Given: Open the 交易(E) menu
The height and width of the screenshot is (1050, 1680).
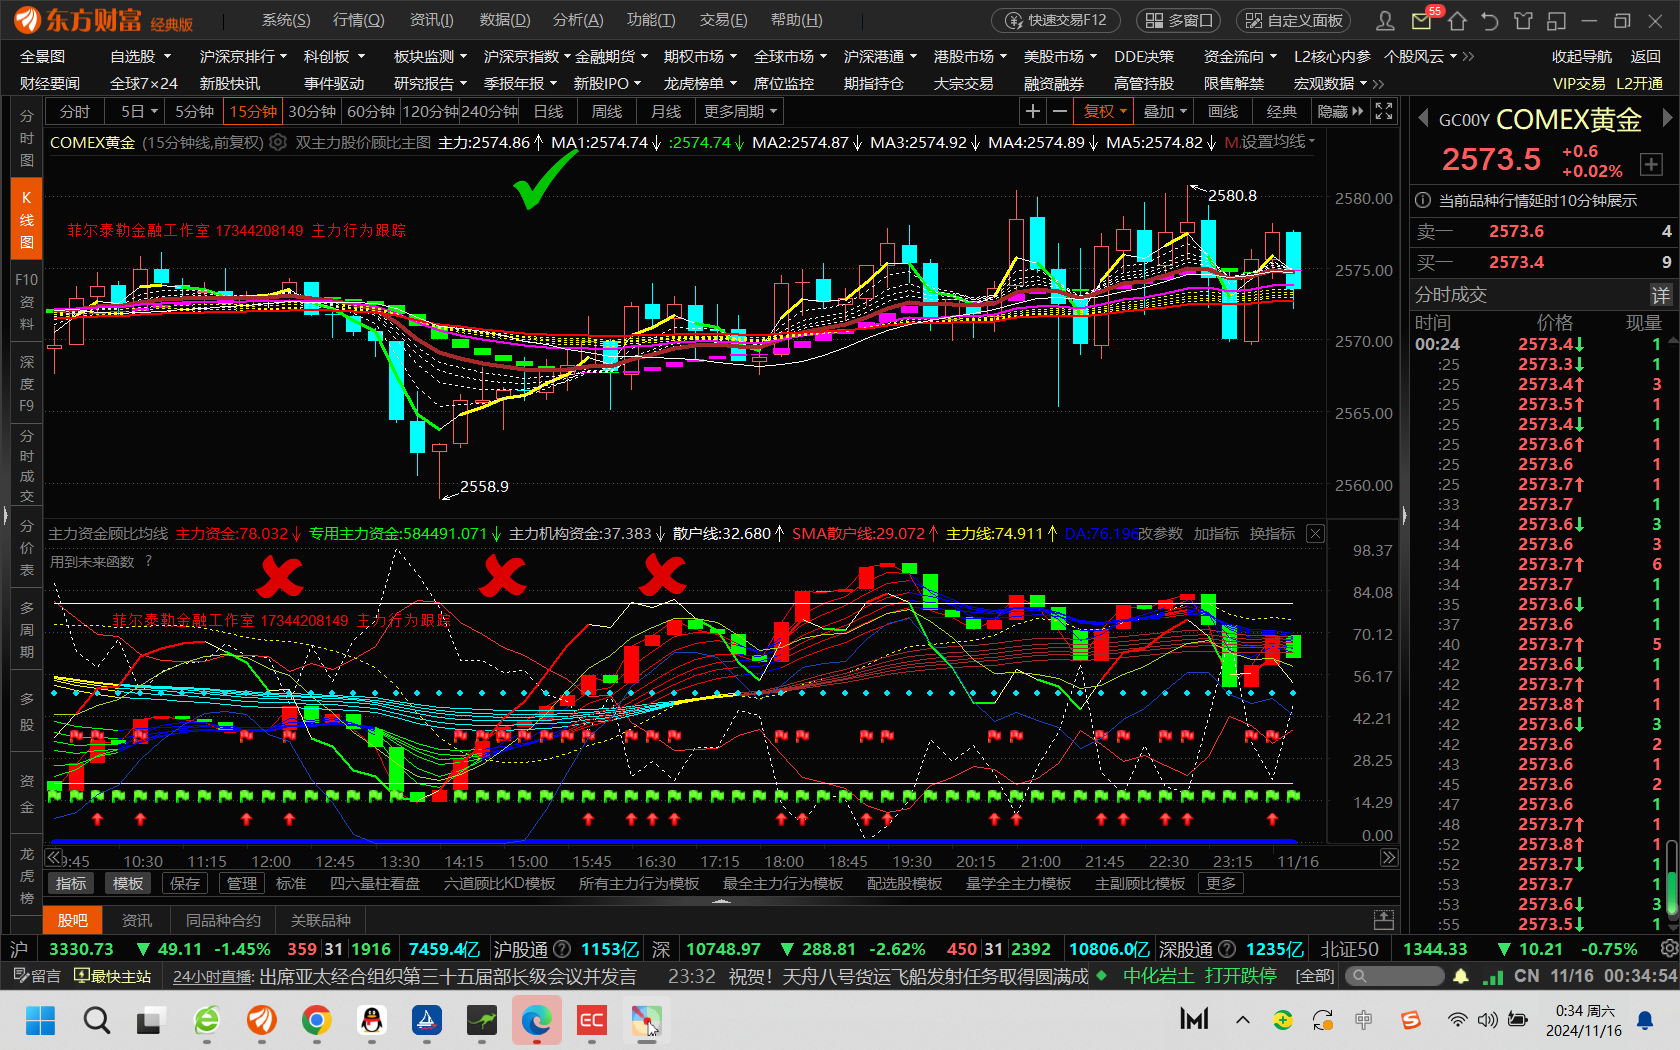Looking at the screenshot, I should [x=723, y=20].
